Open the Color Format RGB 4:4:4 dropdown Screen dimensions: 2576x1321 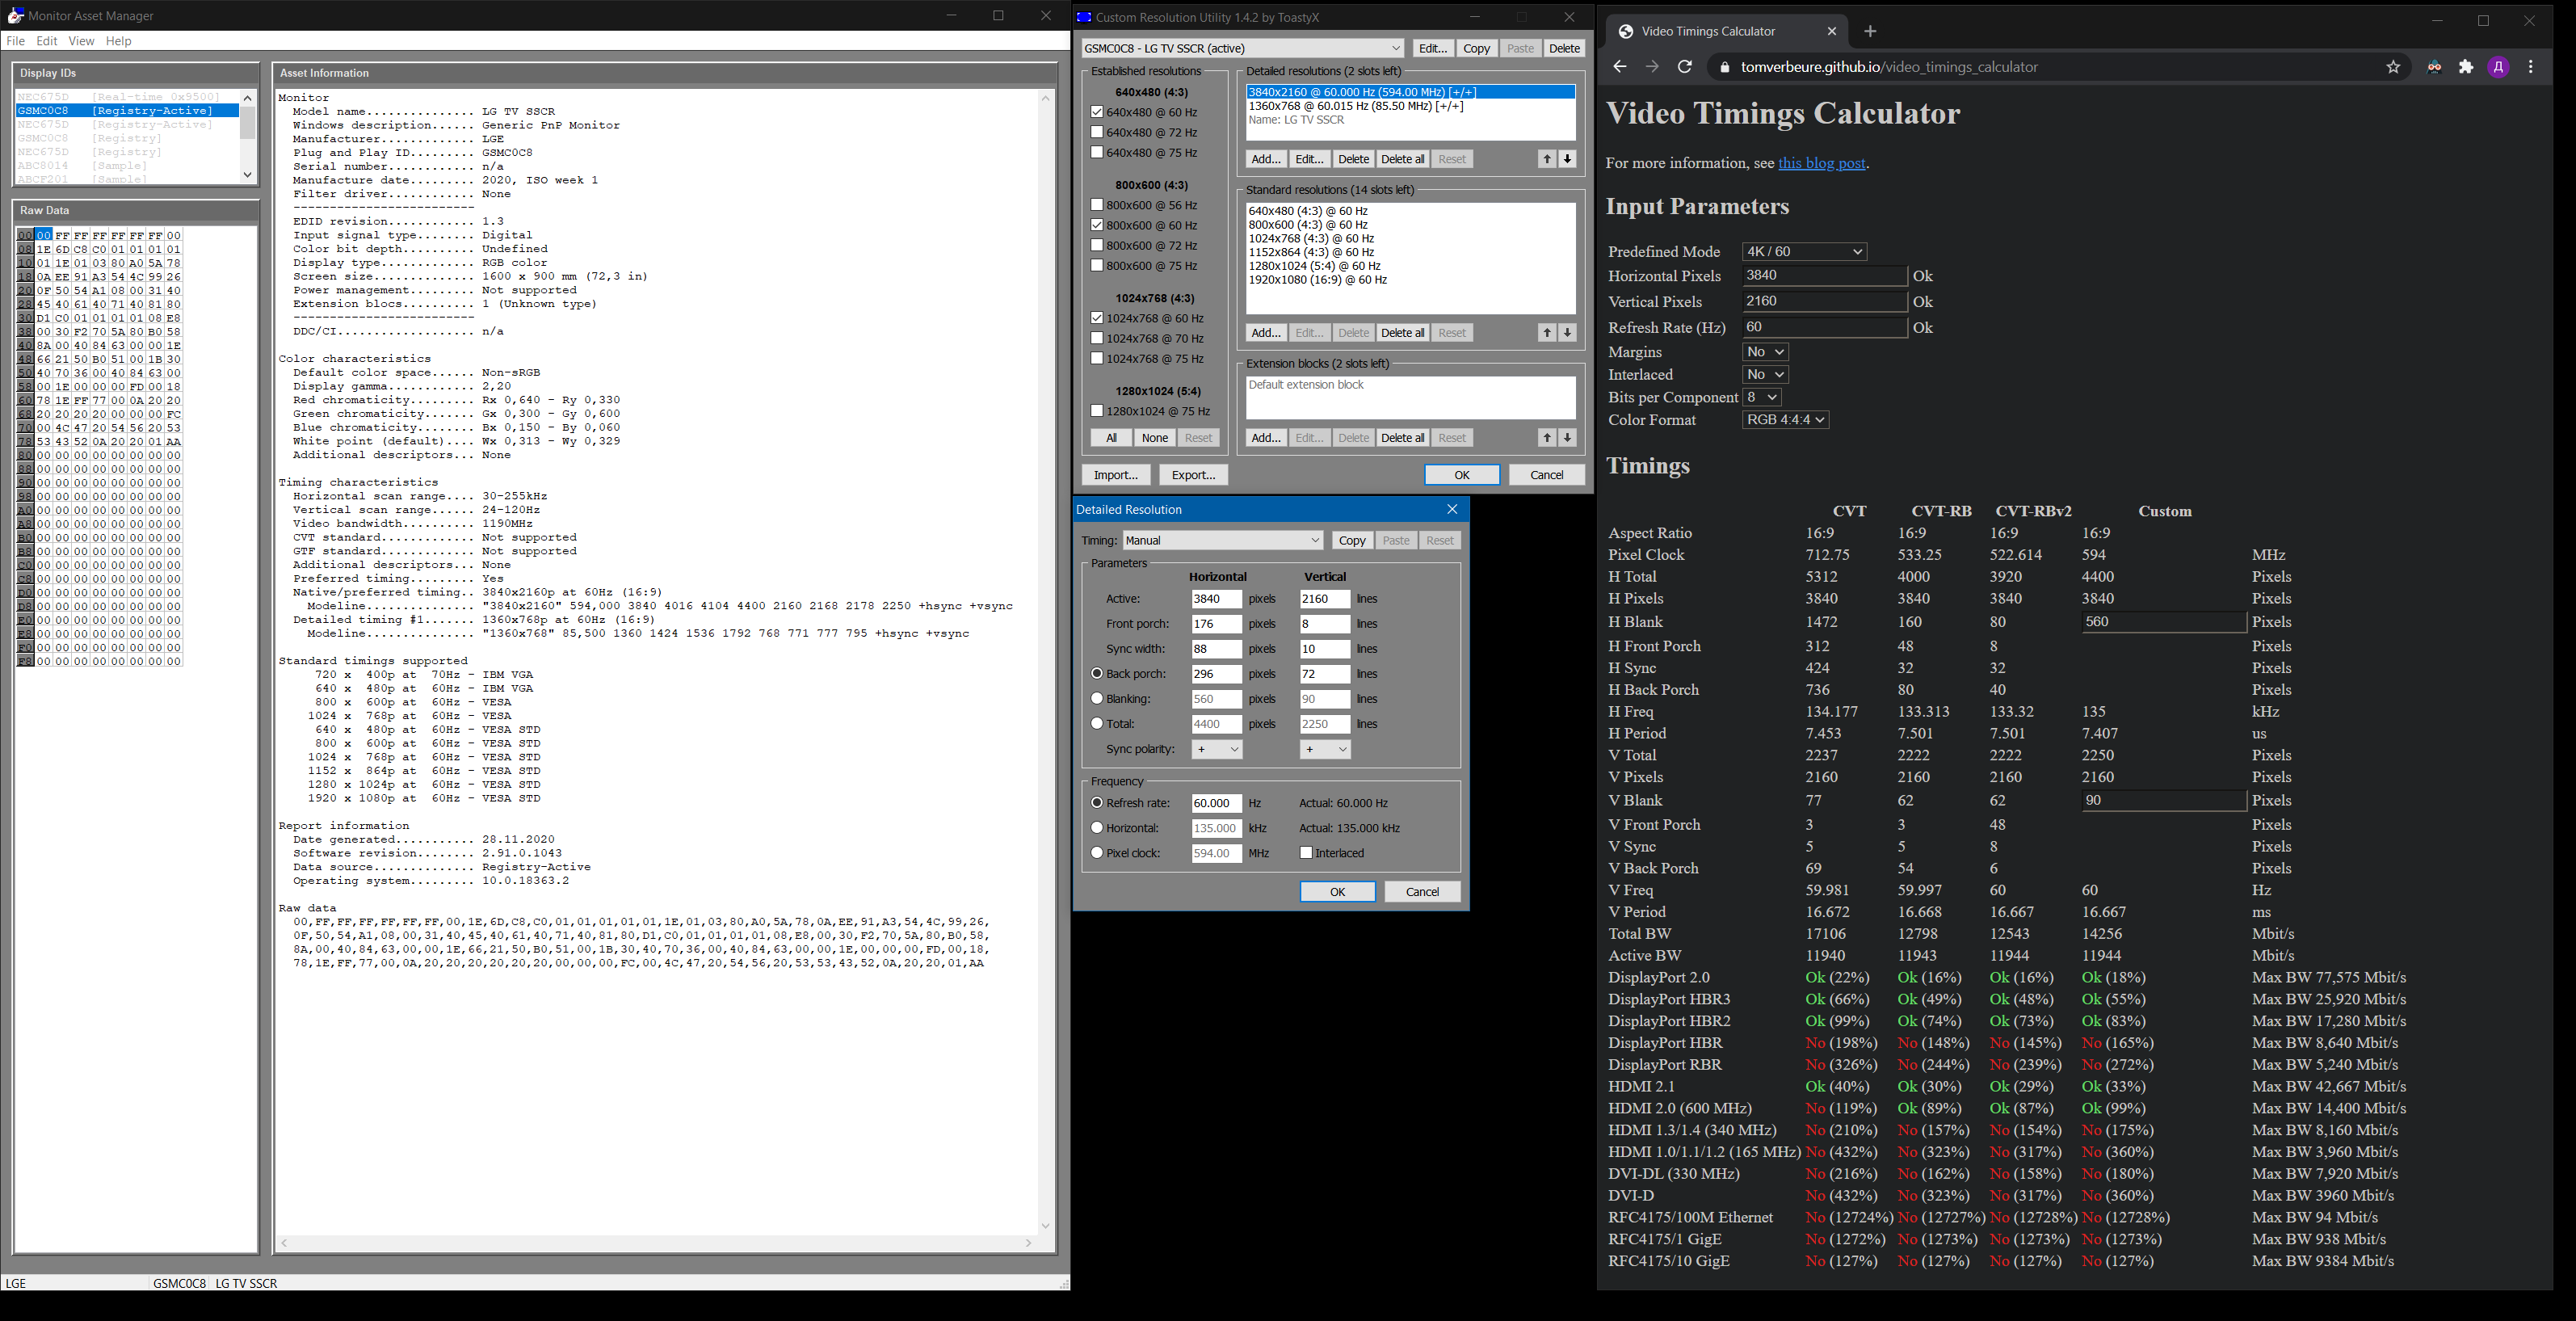click(x=1785, y=420)
